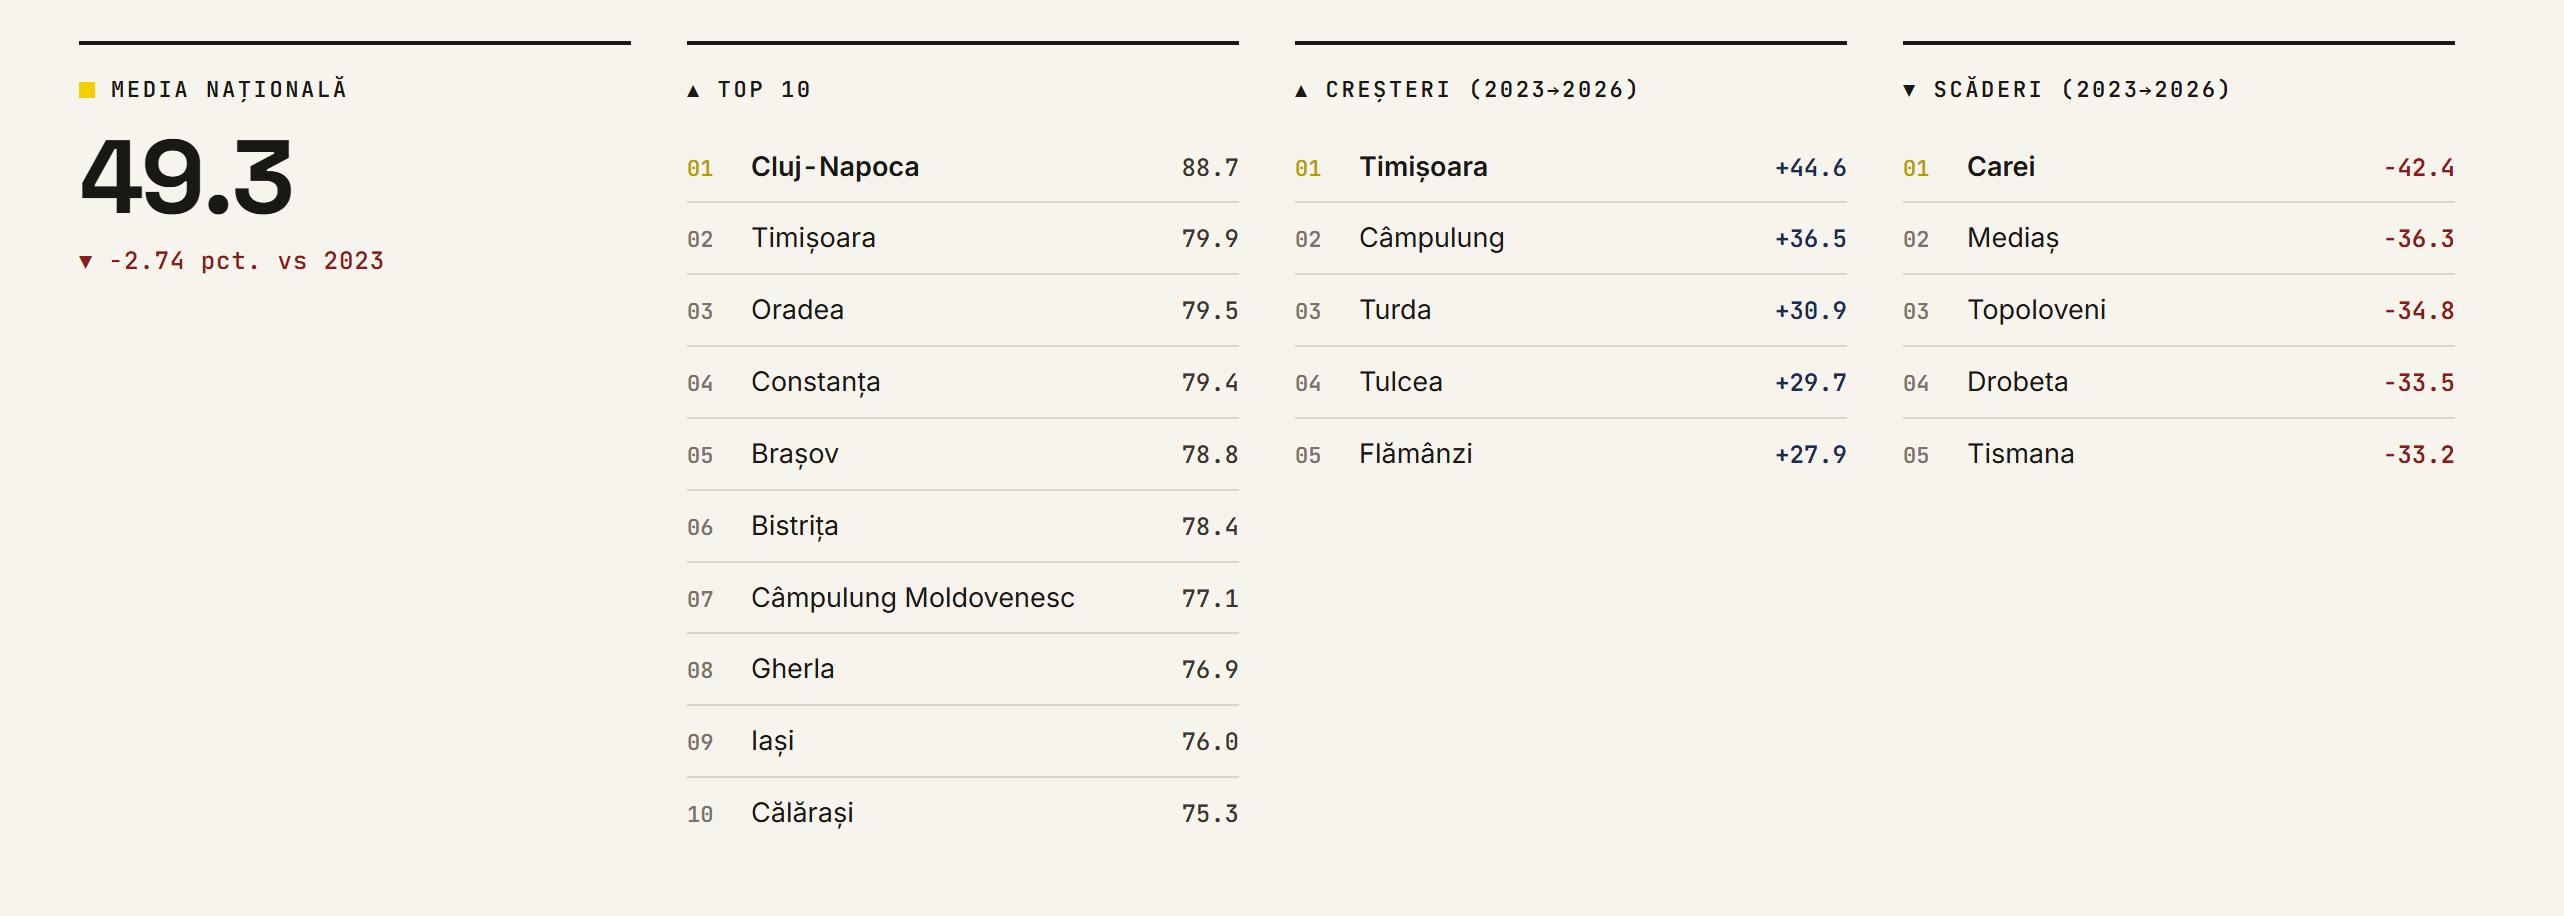Open Flămânzi growth entry
Image resolution: width=2564 pixels, height=916 pixels.
point(1571,455)
